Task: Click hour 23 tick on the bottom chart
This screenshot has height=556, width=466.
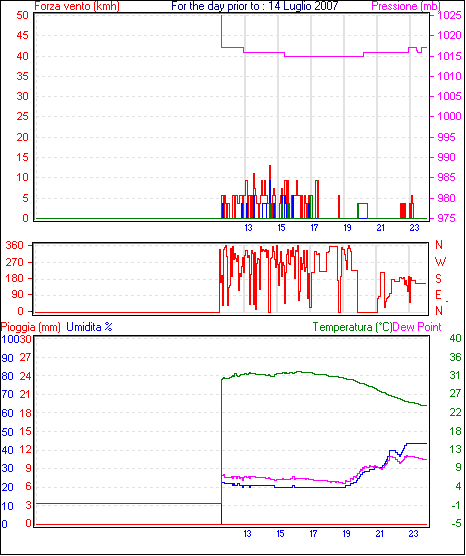Action: [x=414, y=534]
